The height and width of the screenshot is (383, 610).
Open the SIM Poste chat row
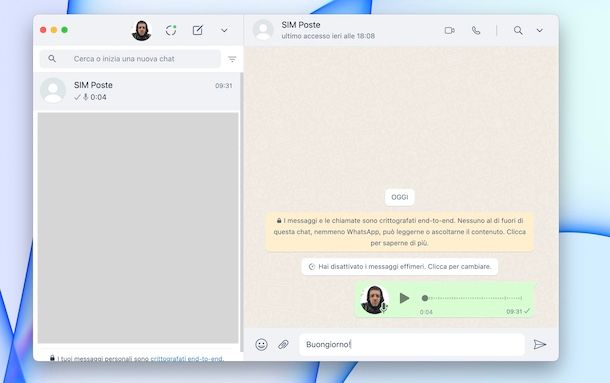point(137,91)
